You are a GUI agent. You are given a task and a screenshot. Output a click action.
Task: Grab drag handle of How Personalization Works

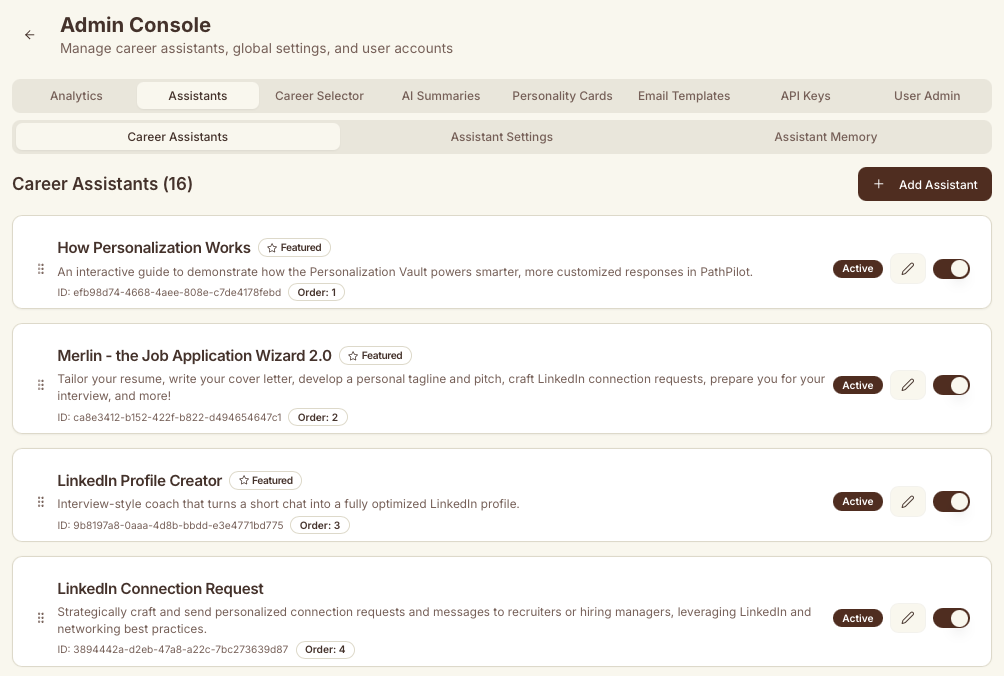pyautogui.click(x=41, y=269)
